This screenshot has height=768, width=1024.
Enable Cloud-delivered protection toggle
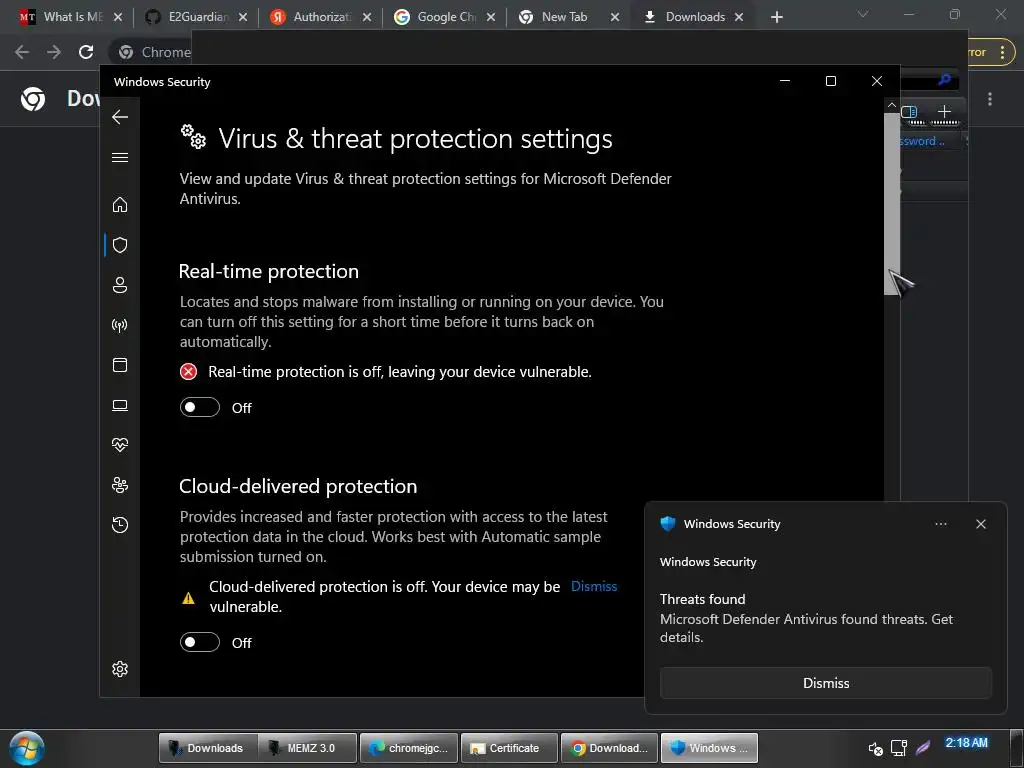click(x=200, y=643)
